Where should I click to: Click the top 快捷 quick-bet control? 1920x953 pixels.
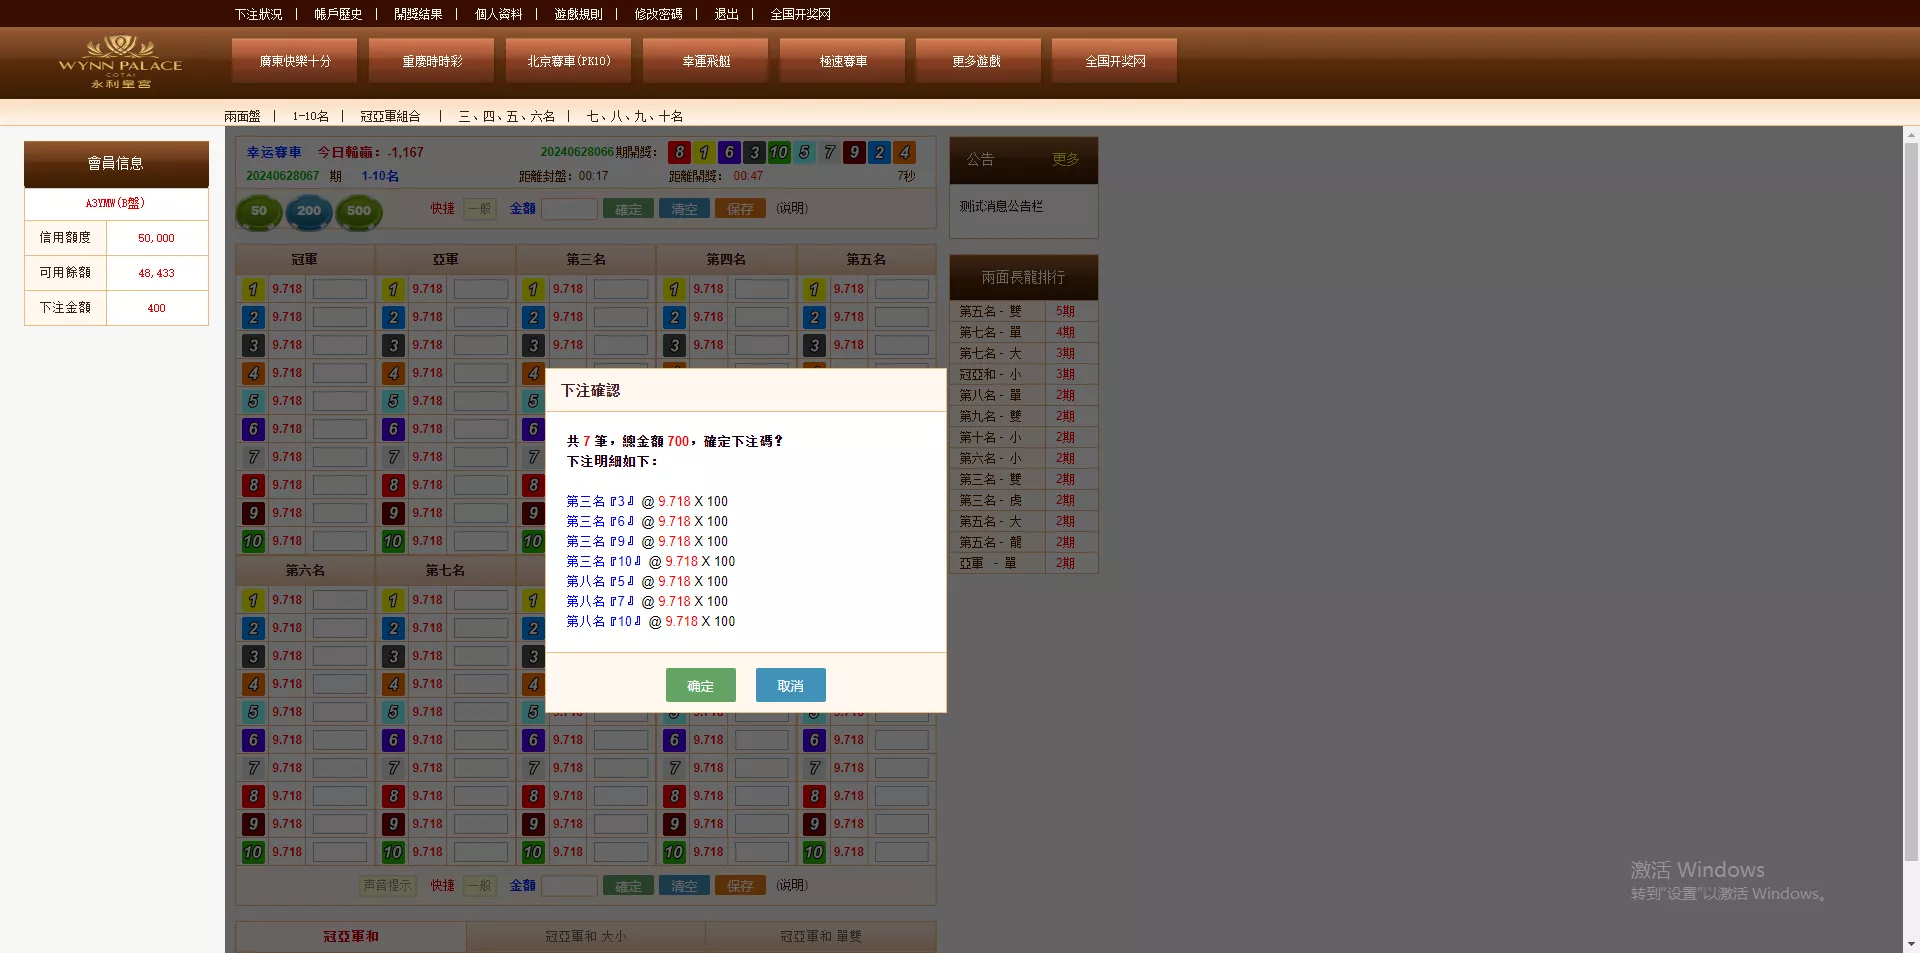click(x=440, y=208)
